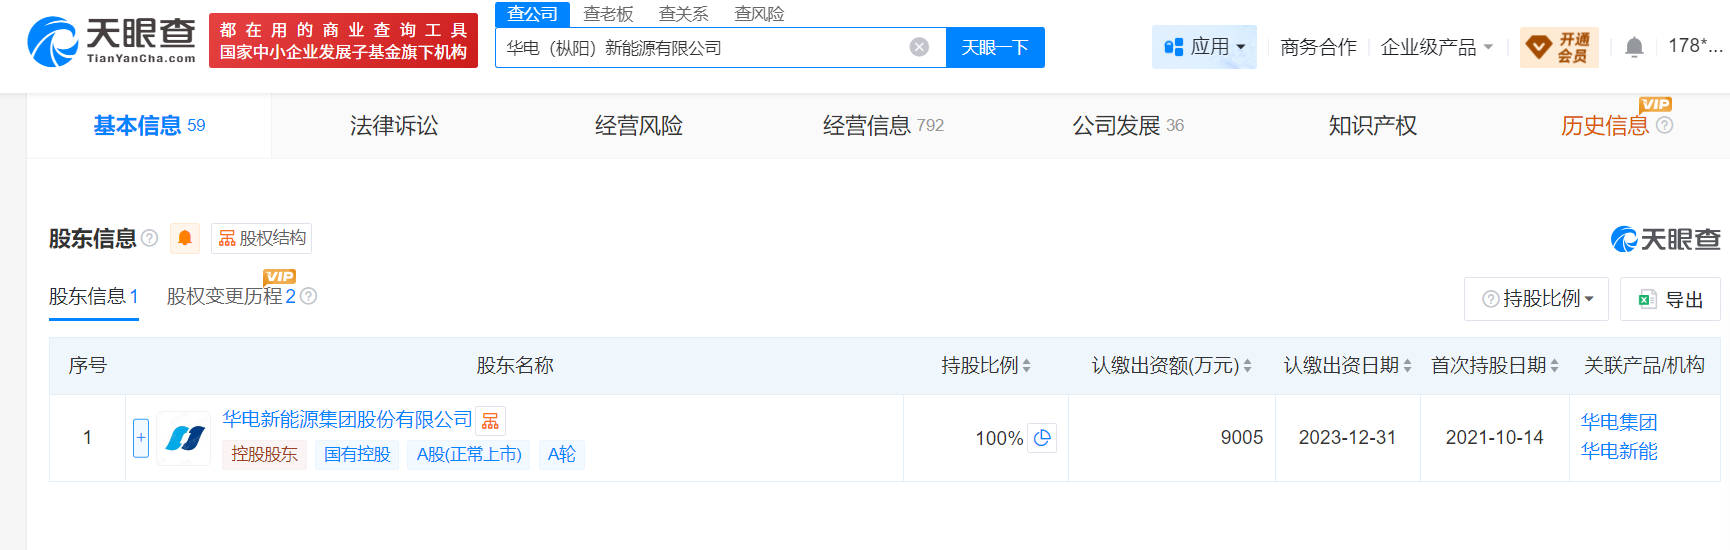The height and width of the screenshot is (550, 1730).
Task: Open 华电新能源集团股份有限公司 shareholder link
Action: pyautogui.click(x=347, y=419)
